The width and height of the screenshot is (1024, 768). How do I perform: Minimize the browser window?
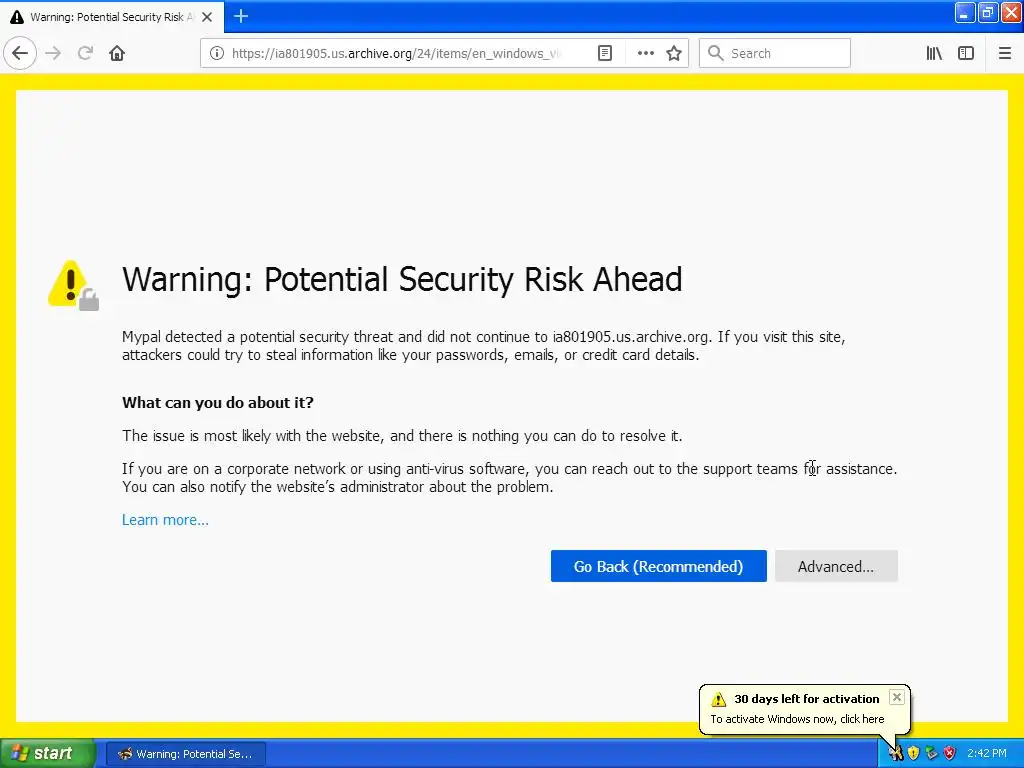pyautogui.click(x=965, y=13)
